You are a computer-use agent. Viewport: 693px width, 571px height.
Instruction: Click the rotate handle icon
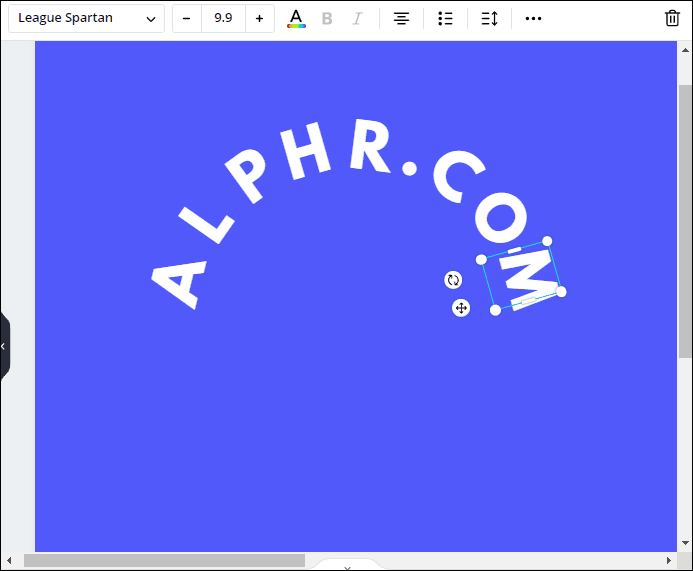pyautogui.click(x=453, y=280)
